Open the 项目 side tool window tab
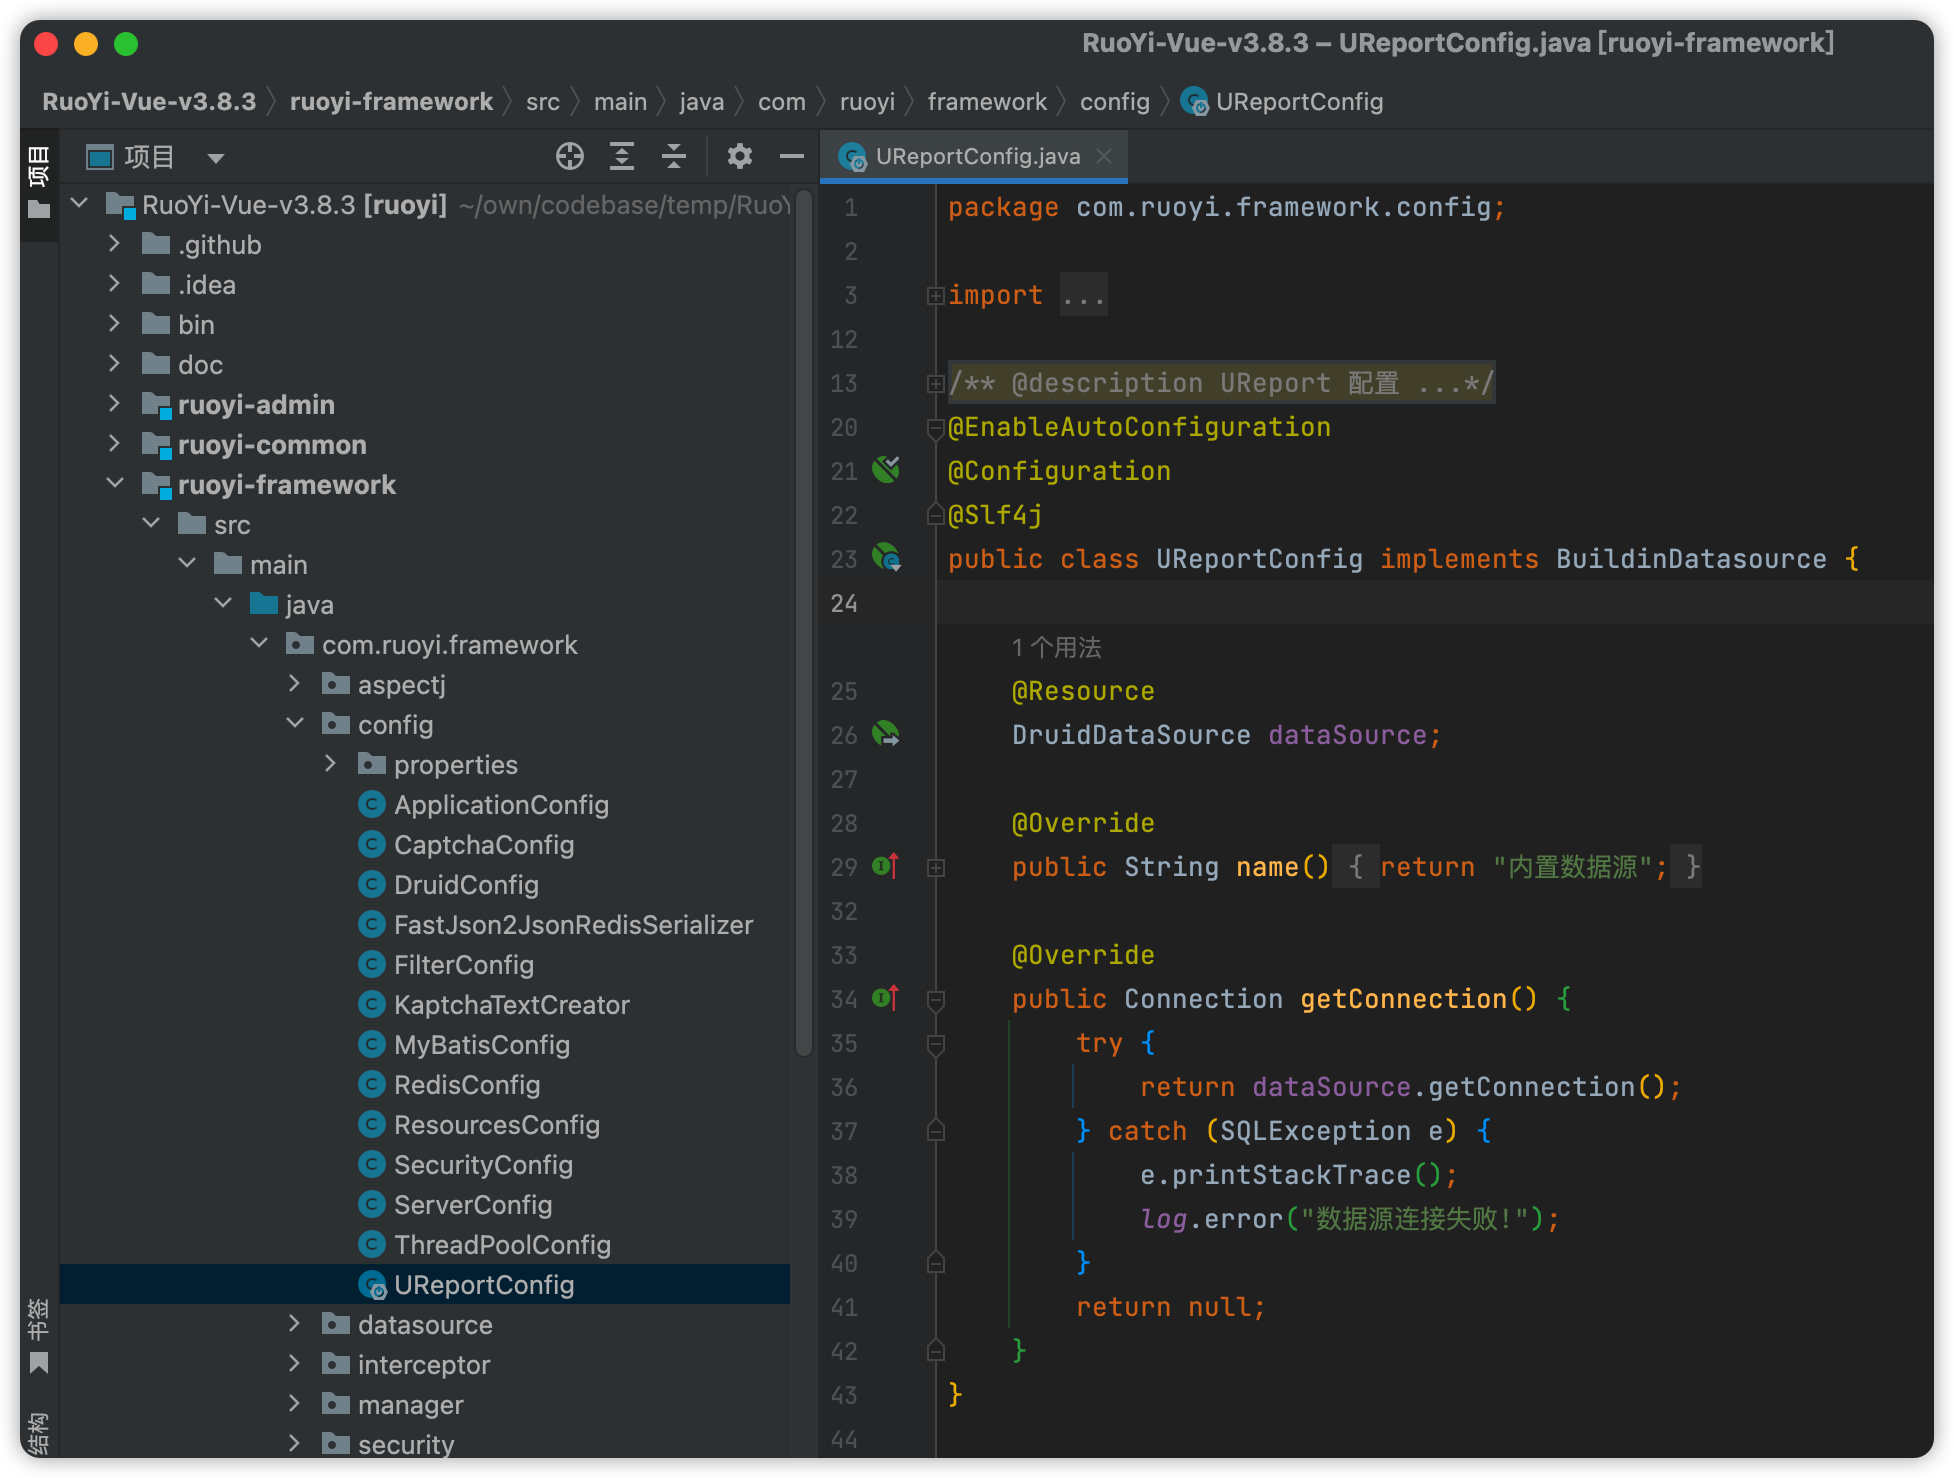 (x=39, y=183)
